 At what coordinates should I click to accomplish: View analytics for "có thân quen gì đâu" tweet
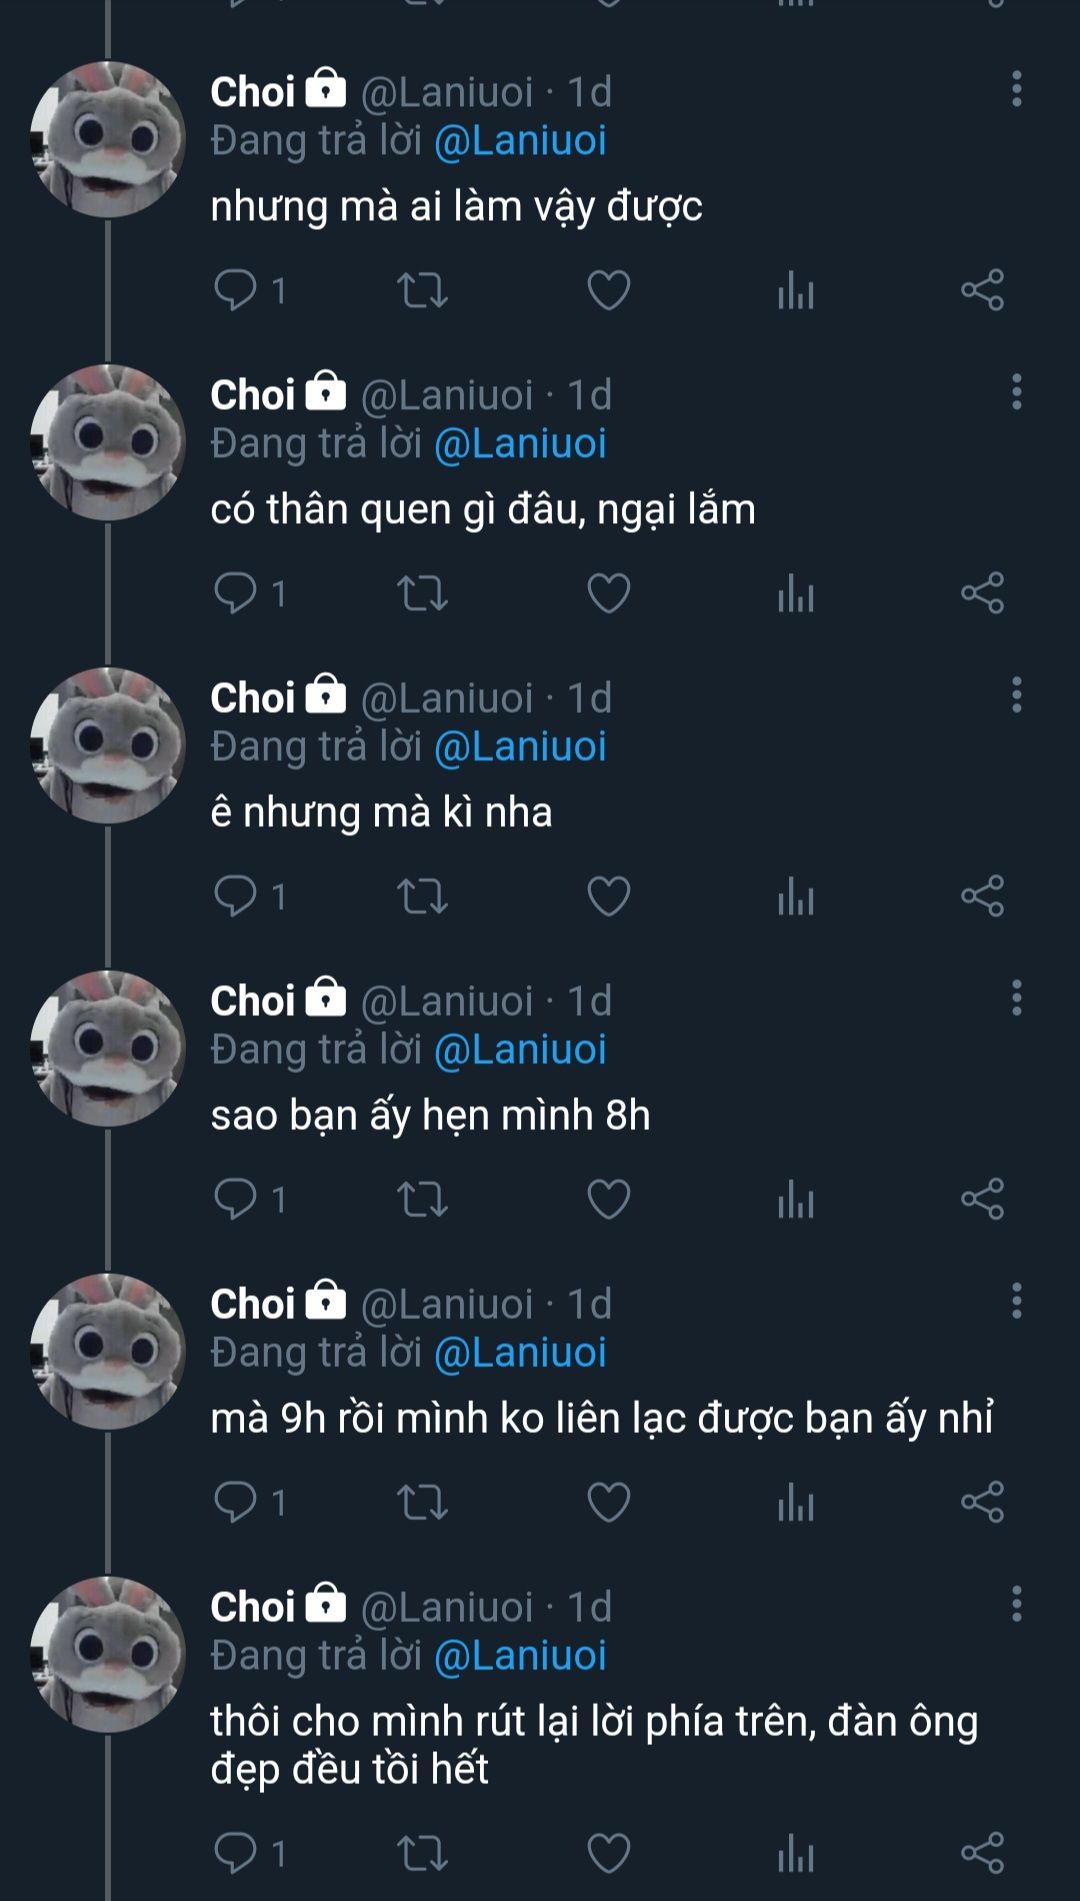tap(796, 593)
